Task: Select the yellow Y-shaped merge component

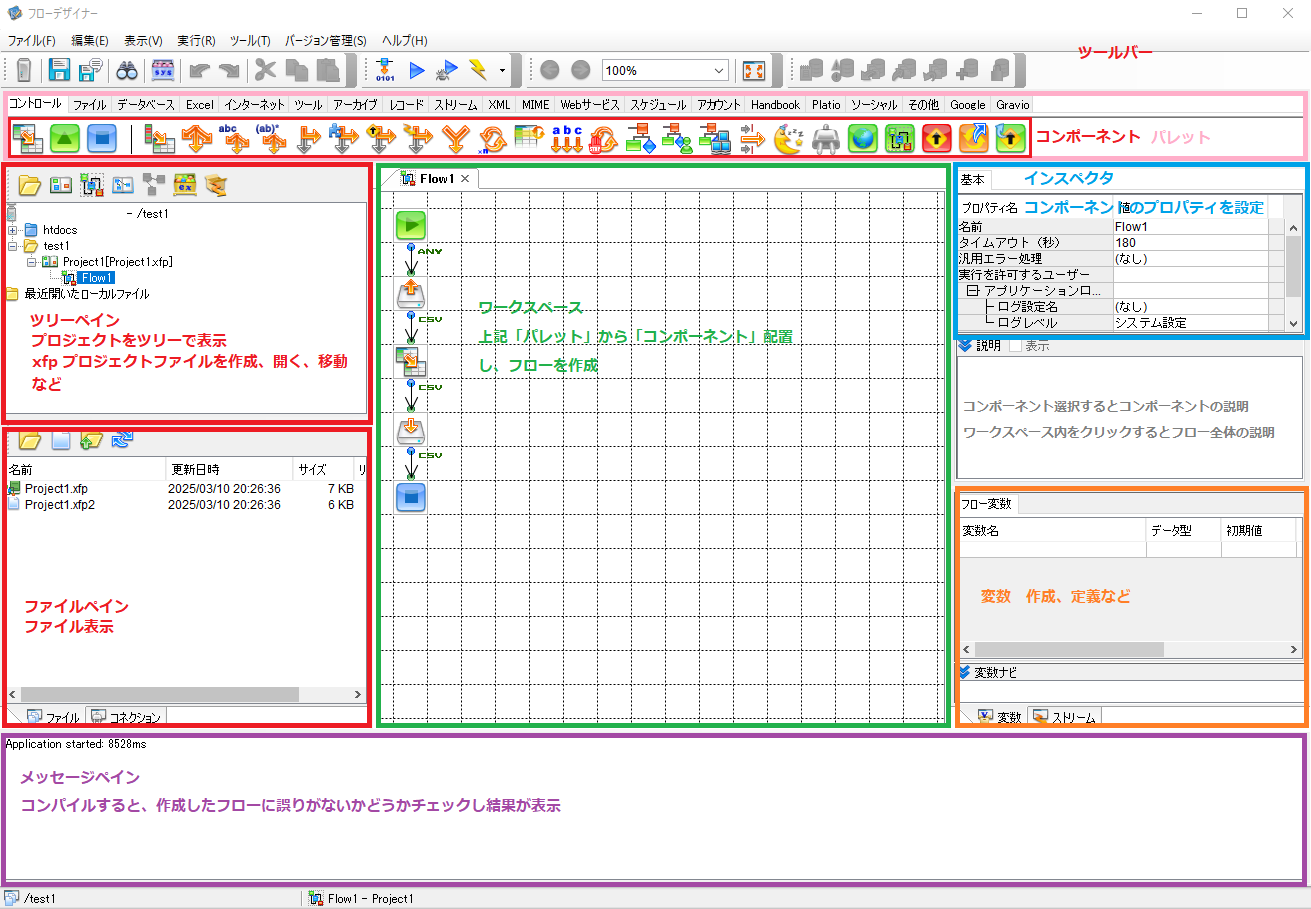Action: pyautogui.click(x=455, y=138)
